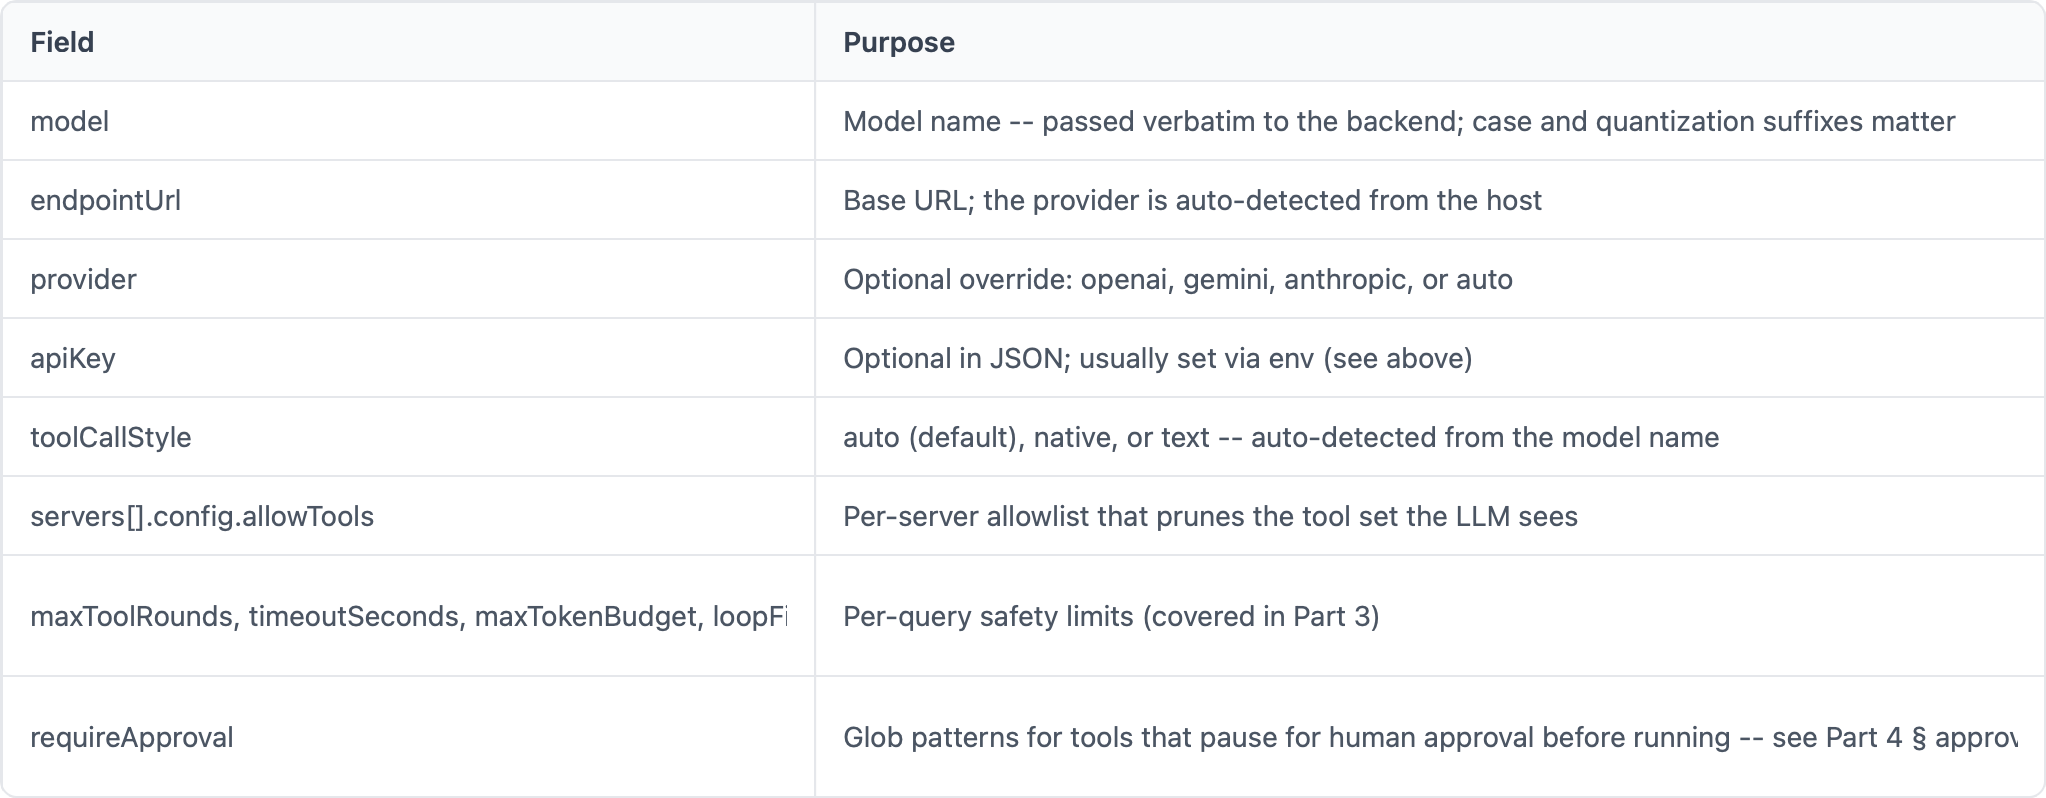Viewport: 2046px width, 798px height.
Task: Click the provider field name
Action: tap(83, 279)
